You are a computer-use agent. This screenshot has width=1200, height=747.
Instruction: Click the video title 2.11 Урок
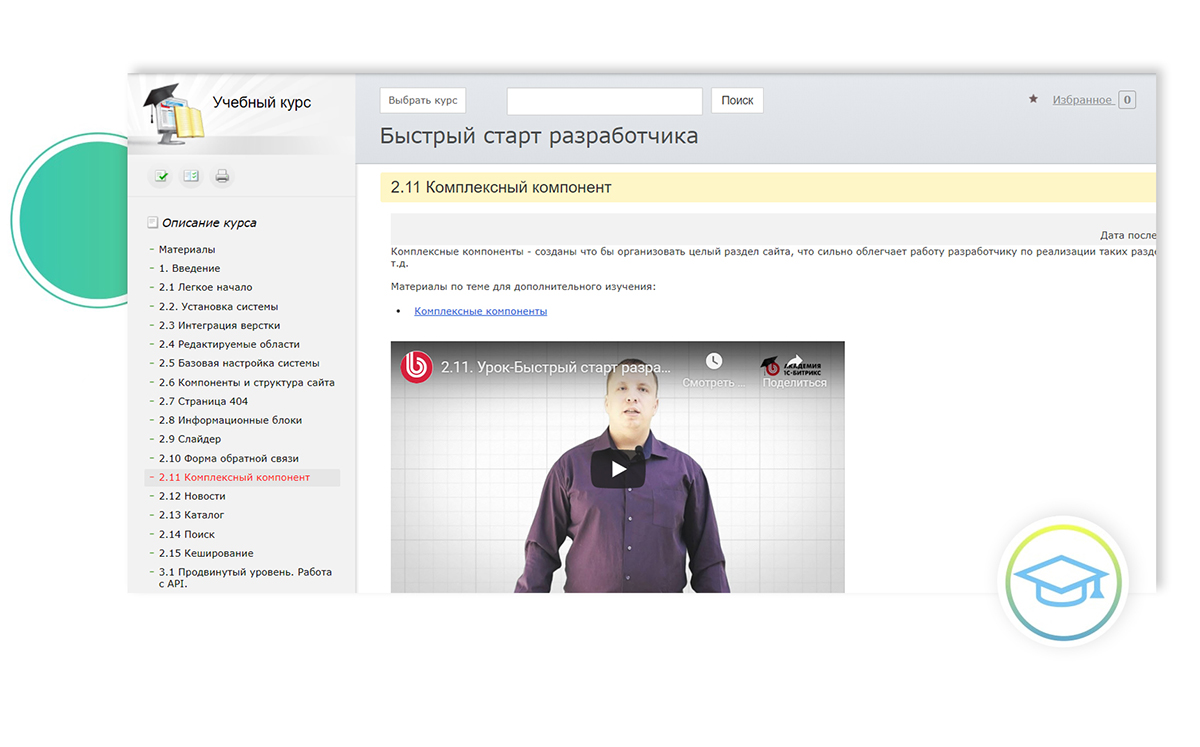pyautogui.click(x=555, y=366)
